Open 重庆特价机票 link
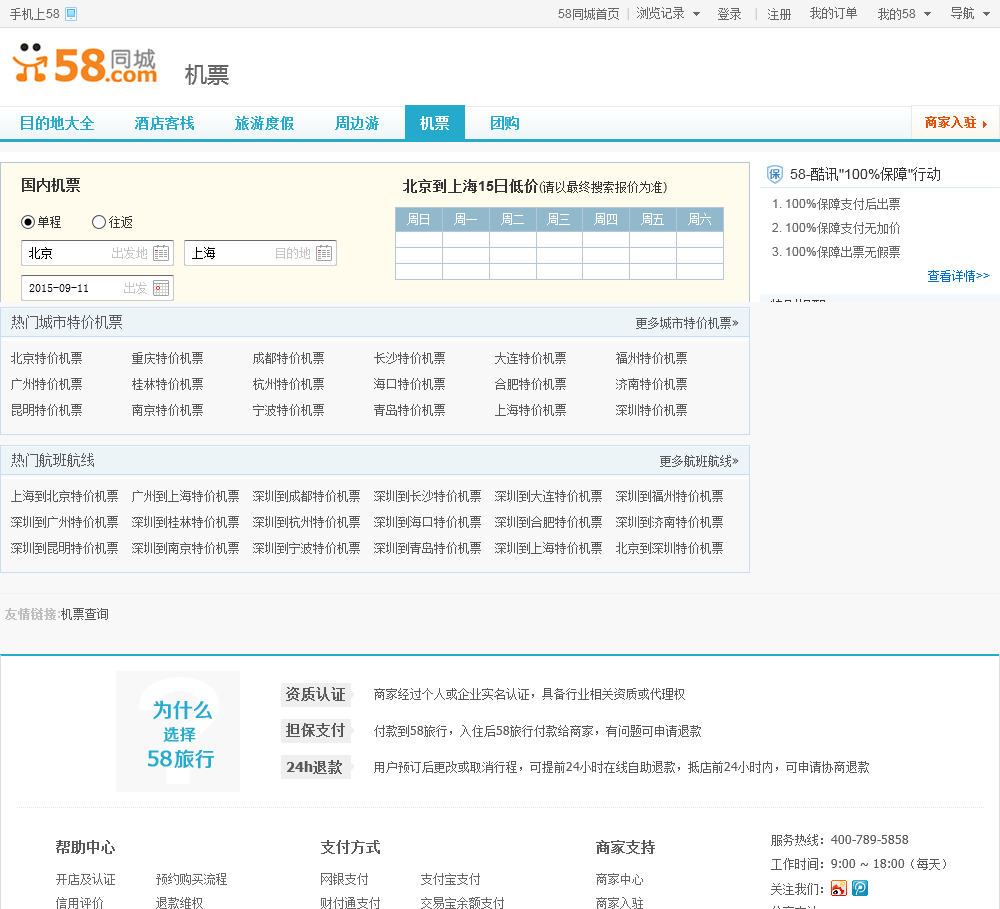 pyautogui.click(x=167, y=358)
